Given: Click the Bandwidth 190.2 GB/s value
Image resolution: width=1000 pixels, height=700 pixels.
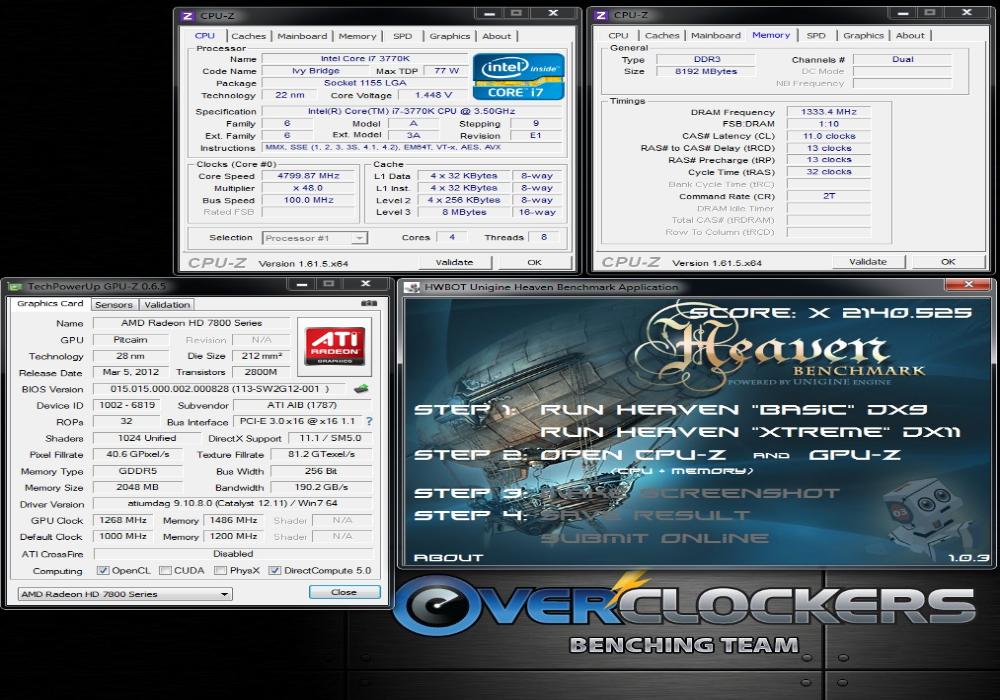Looking at the screenshot, I should (321, 487).
